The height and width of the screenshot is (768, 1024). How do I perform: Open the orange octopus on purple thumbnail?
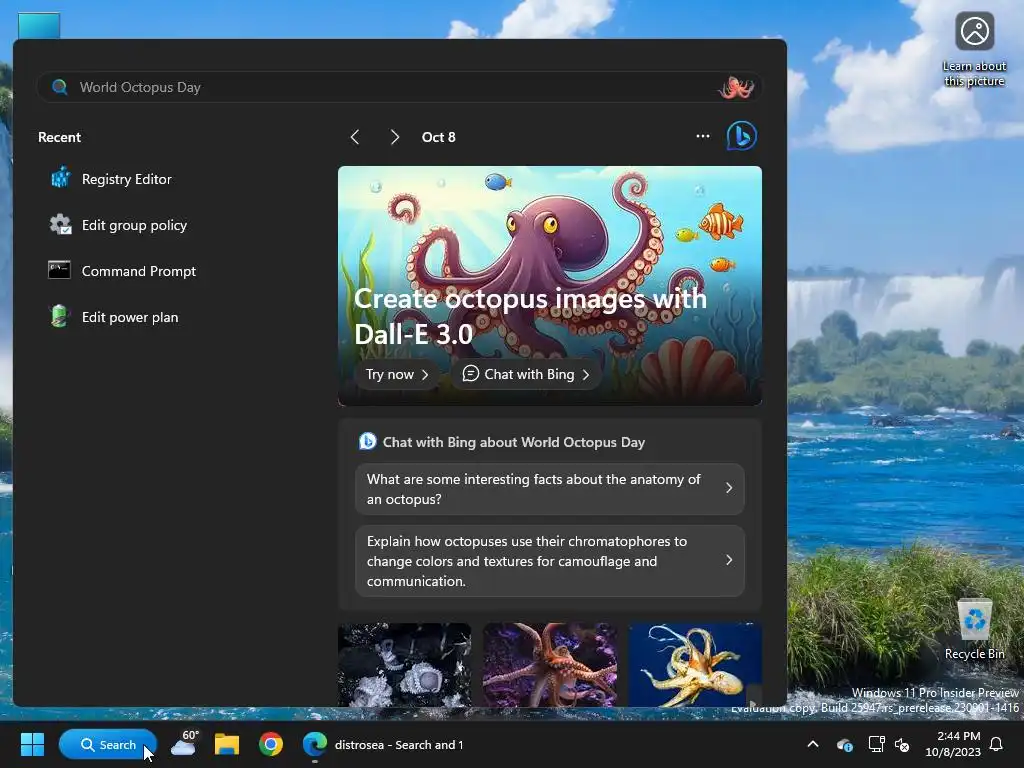pos(550,665)
